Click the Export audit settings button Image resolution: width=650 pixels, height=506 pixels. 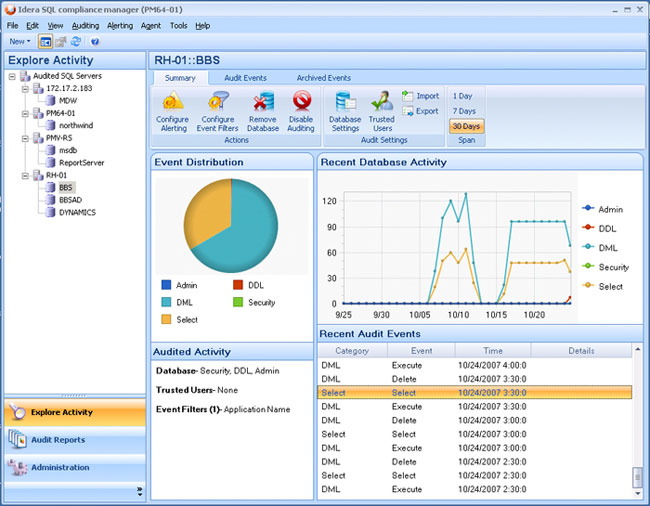click(420, 111)
